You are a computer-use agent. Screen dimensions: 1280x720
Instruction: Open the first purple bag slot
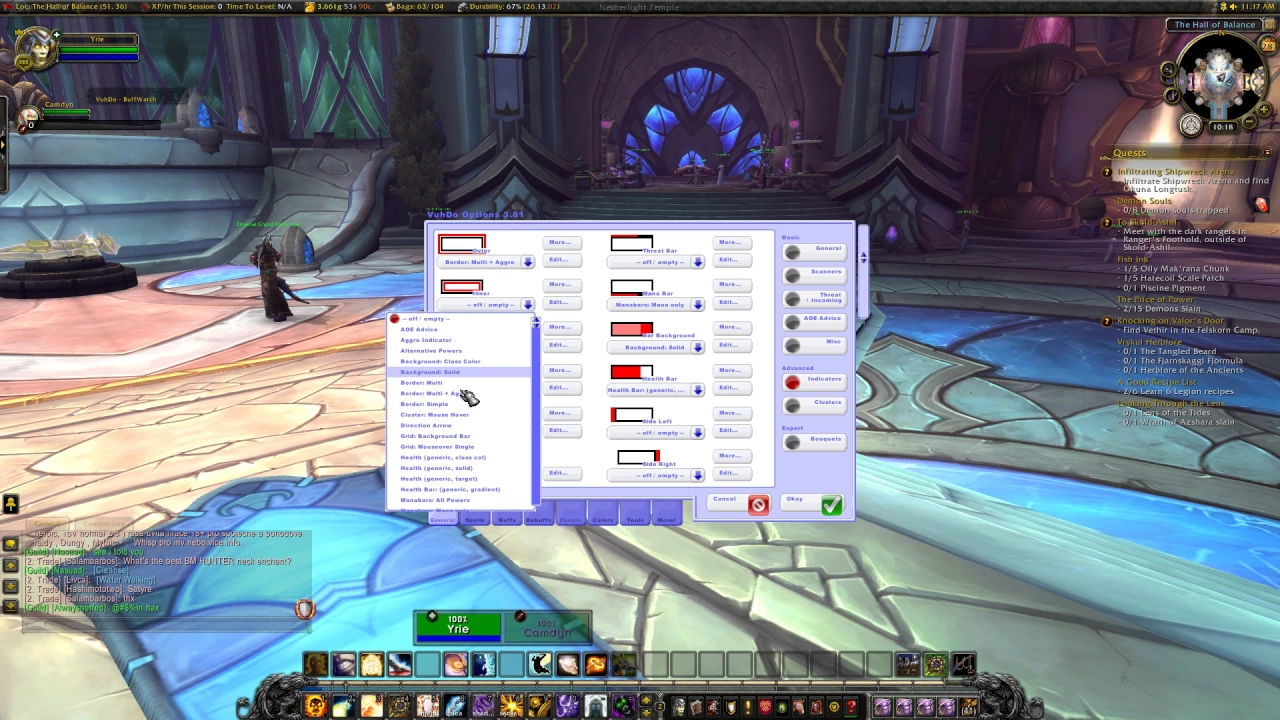882,706
